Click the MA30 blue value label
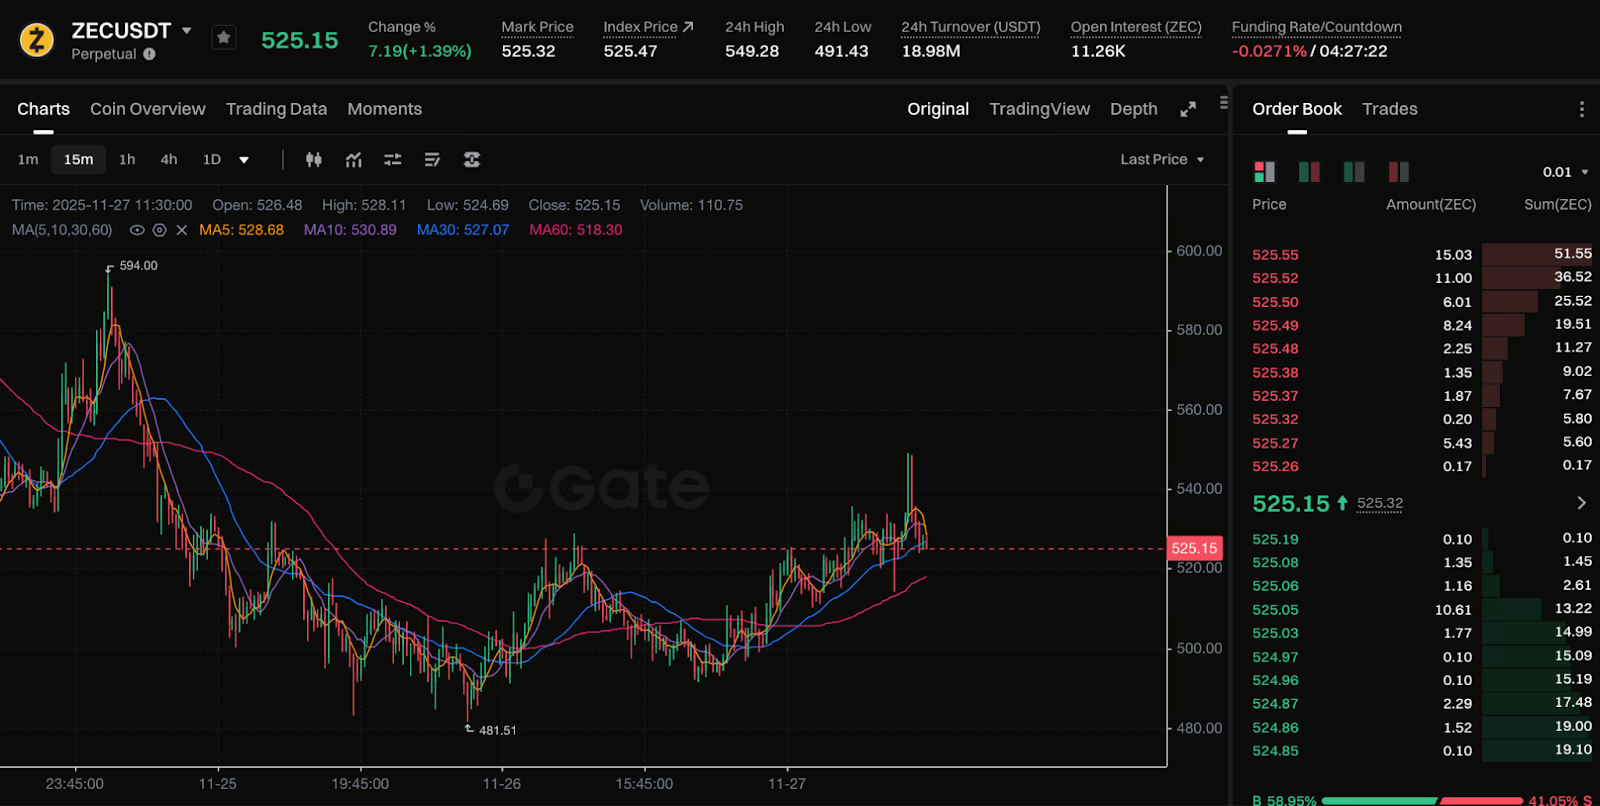 (463, 230)
